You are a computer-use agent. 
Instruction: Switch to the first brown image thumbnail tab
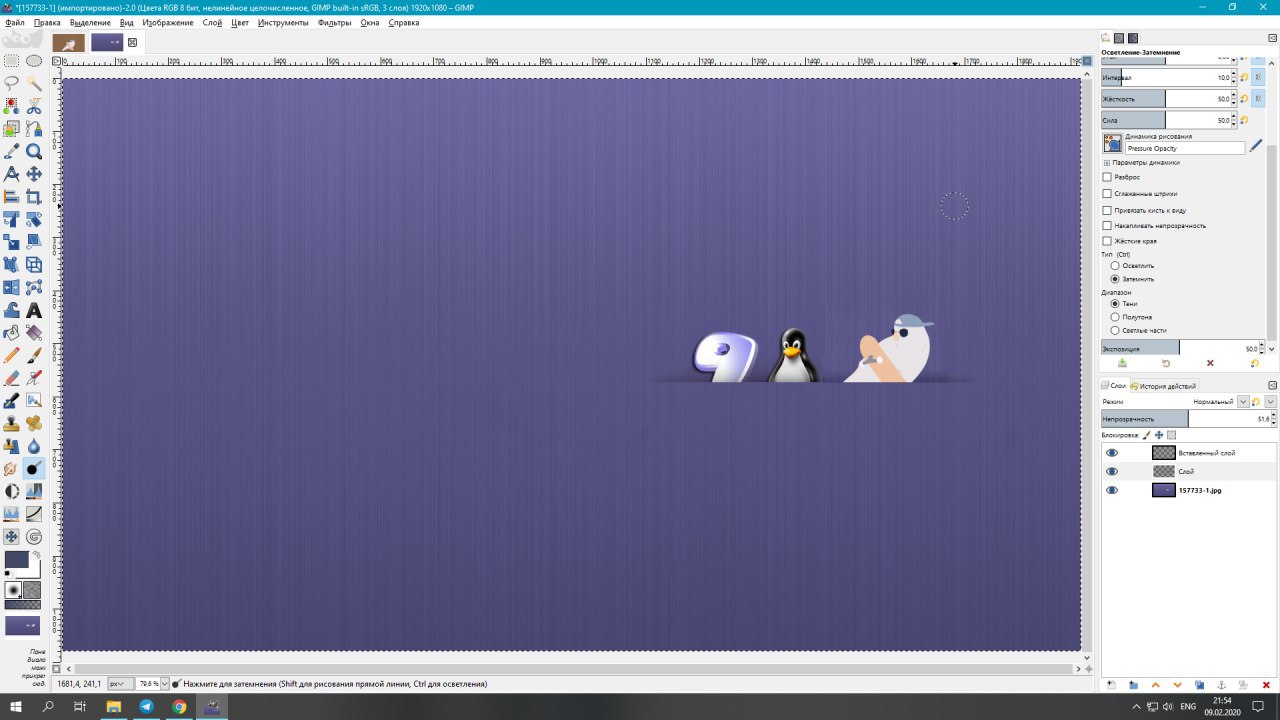69,42
